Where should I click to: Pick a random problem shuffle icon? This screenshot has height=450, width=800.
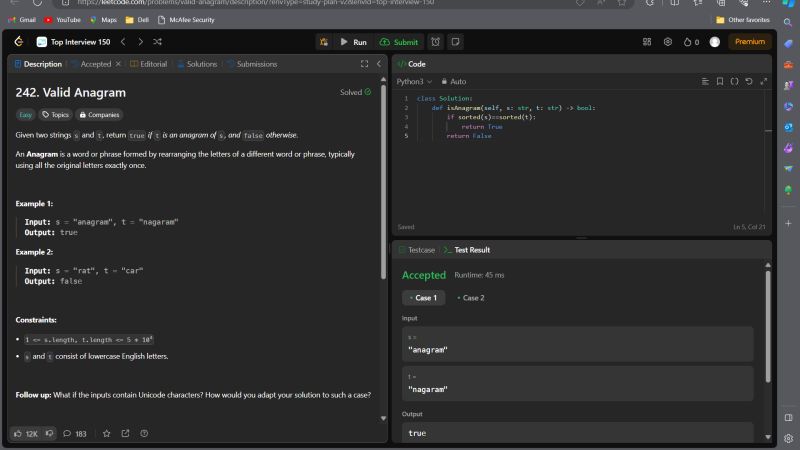158,42
